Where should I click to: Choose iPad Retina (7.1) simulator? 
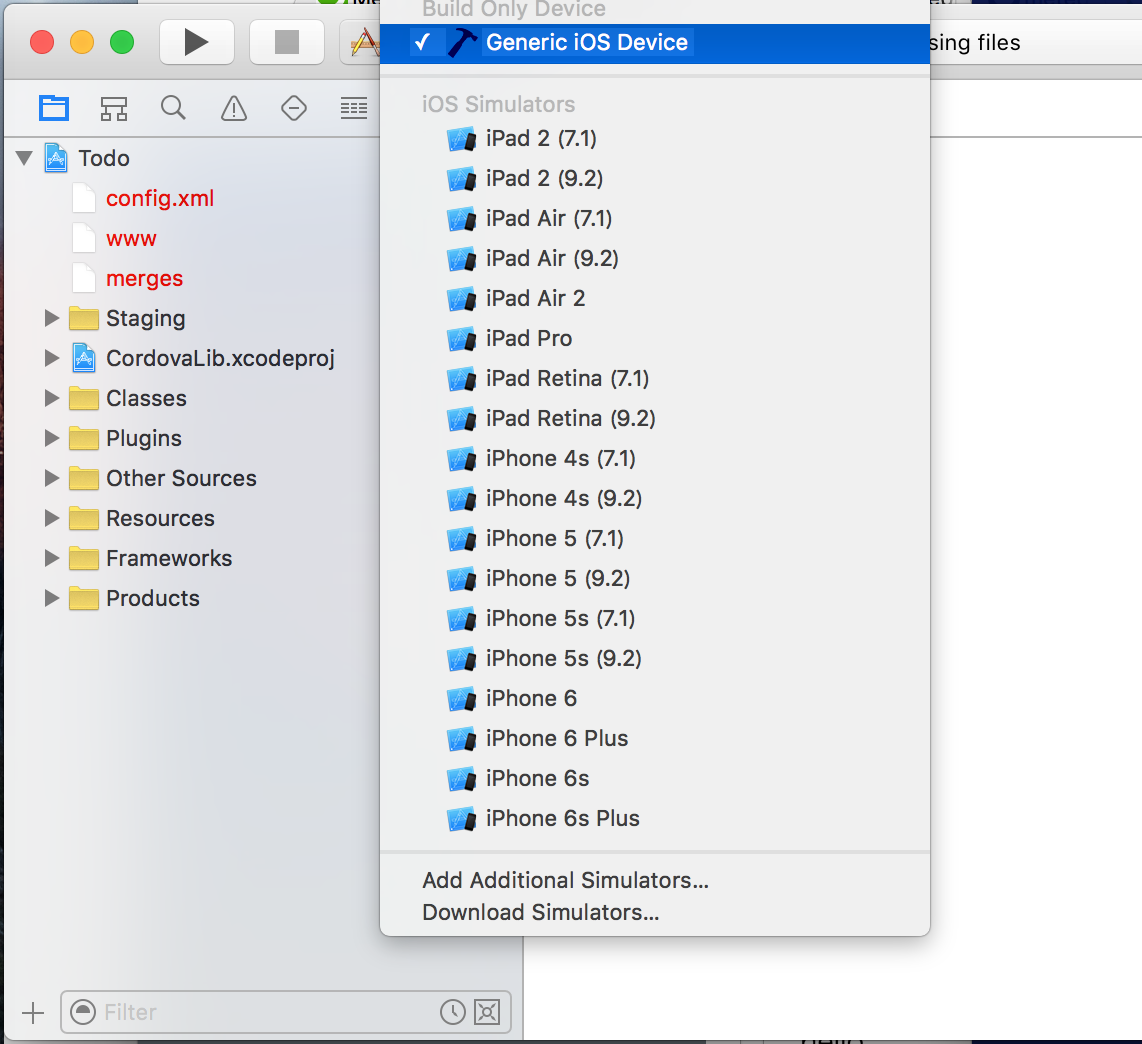click(x=655, y=379)
